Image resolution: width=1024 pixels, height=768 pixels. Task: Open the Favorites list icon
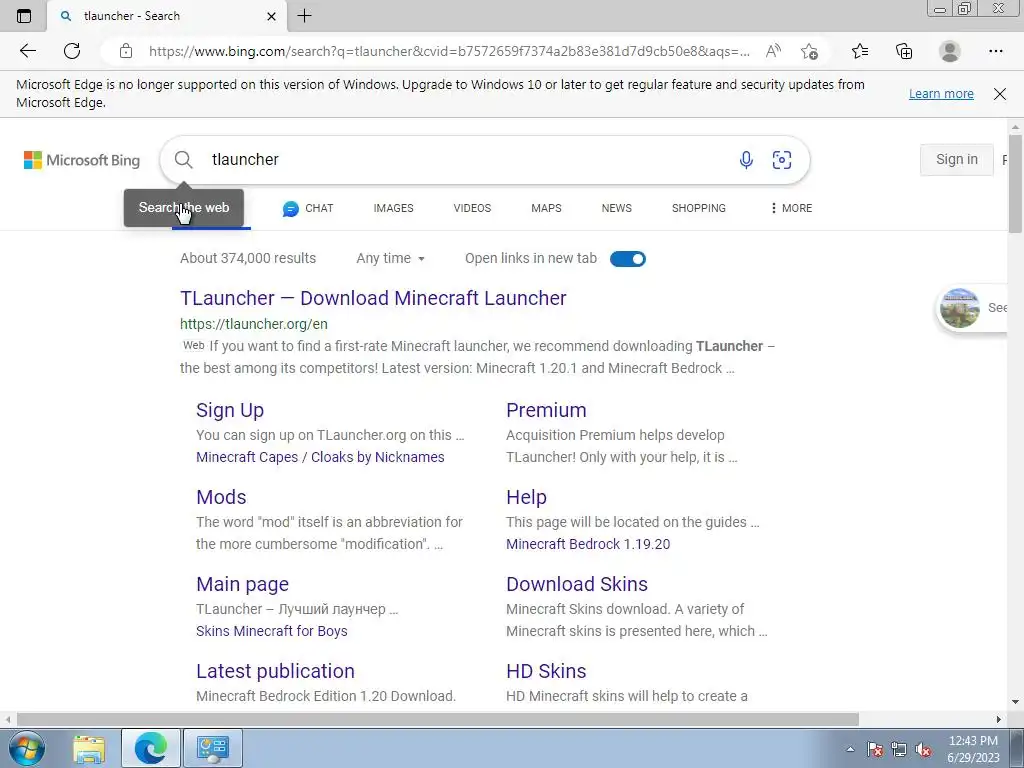click(860, 51)
